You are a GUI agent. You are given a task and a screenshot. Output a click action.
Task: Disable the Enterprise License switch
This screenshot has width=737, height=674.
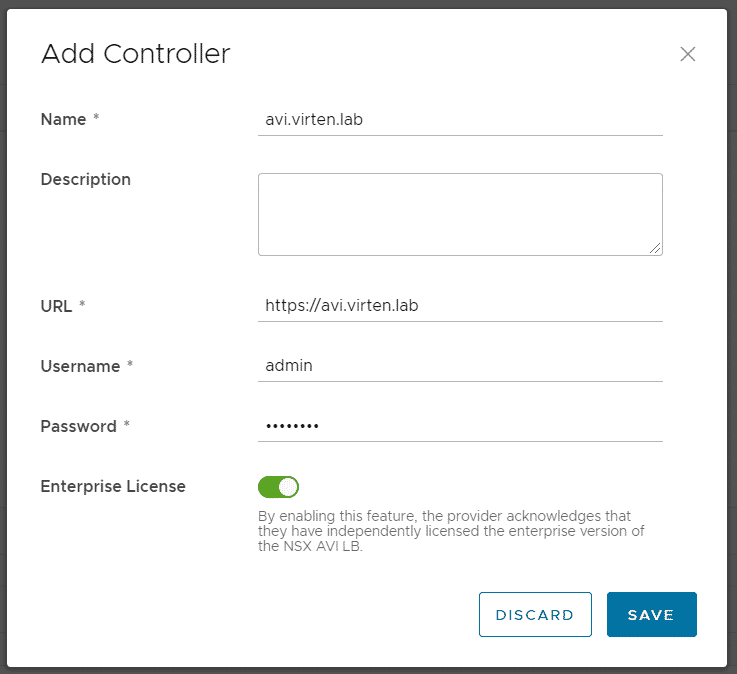click(x=278, y=487)
